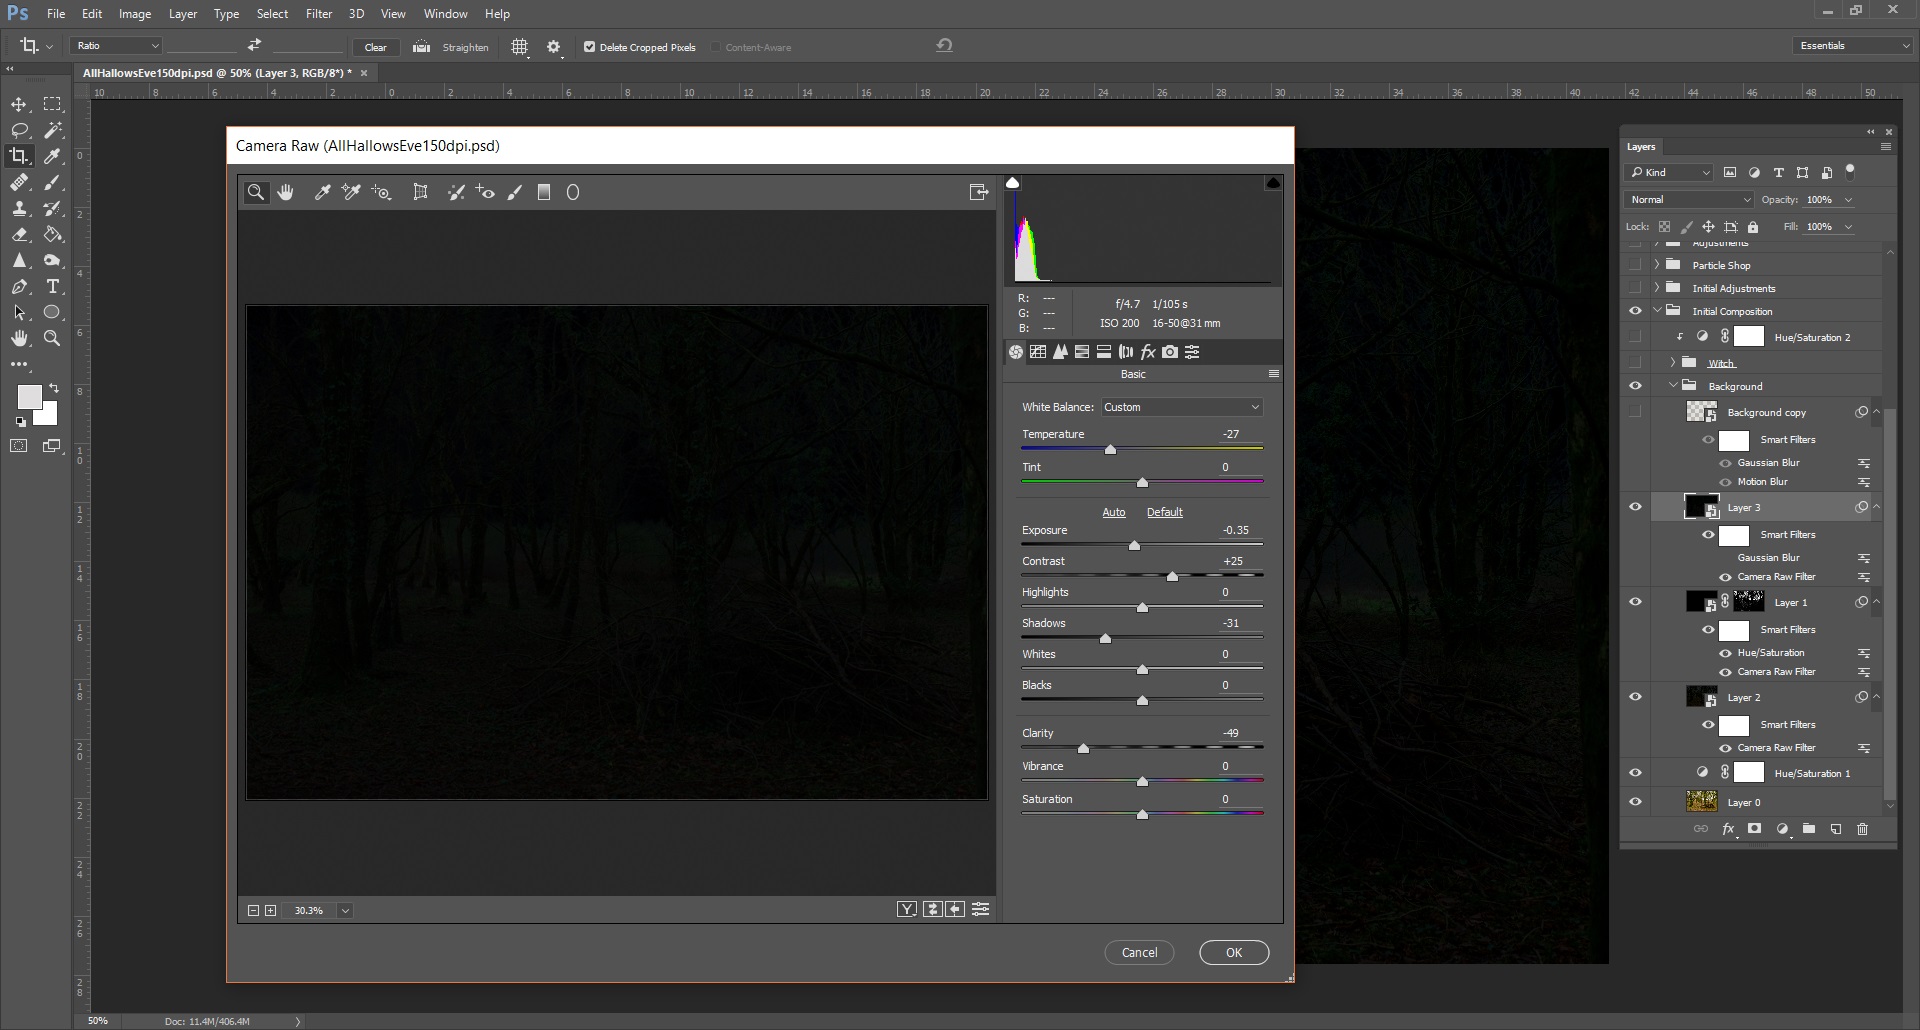Toggle full screen mode in Camera Raw
The height and width of the screenshot is (1030, 1920).
pyautogui.click(x=978, y=192)
